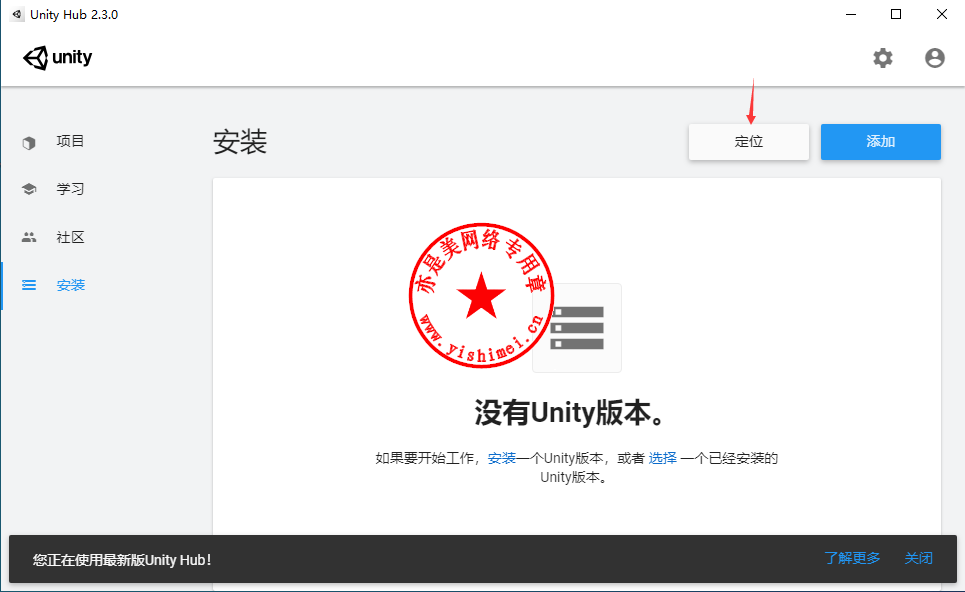Image resolution: width=965 pixels, height=592 pixels.
Task: Click the 选择 link in description
Action: coord(662,458)
